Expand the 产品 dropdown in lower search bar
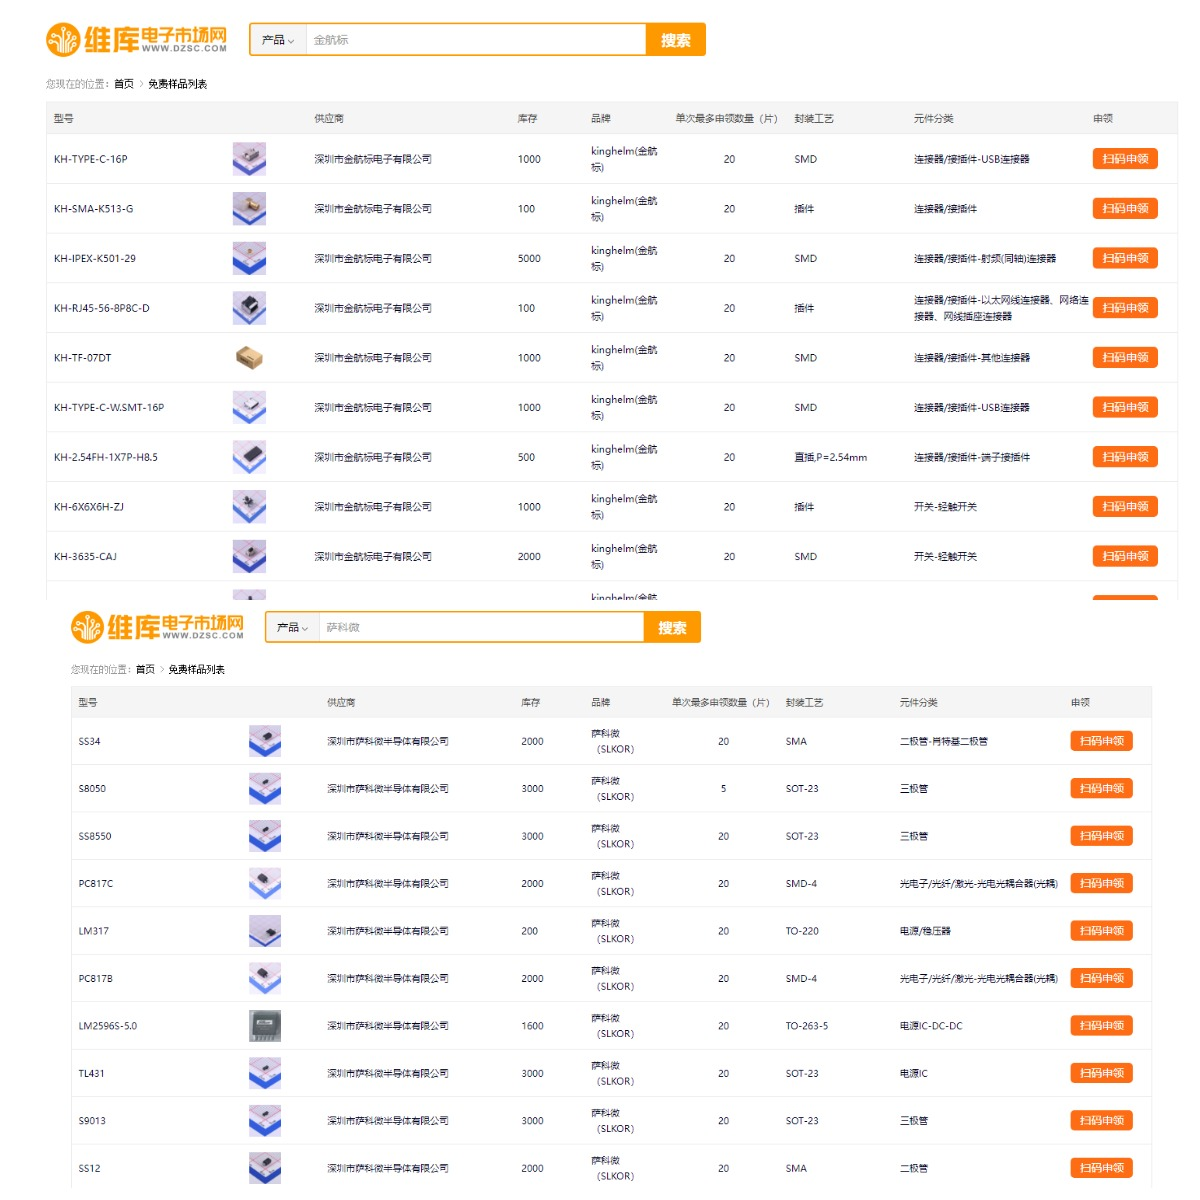 pyautogui.click(x=292, y=627)
